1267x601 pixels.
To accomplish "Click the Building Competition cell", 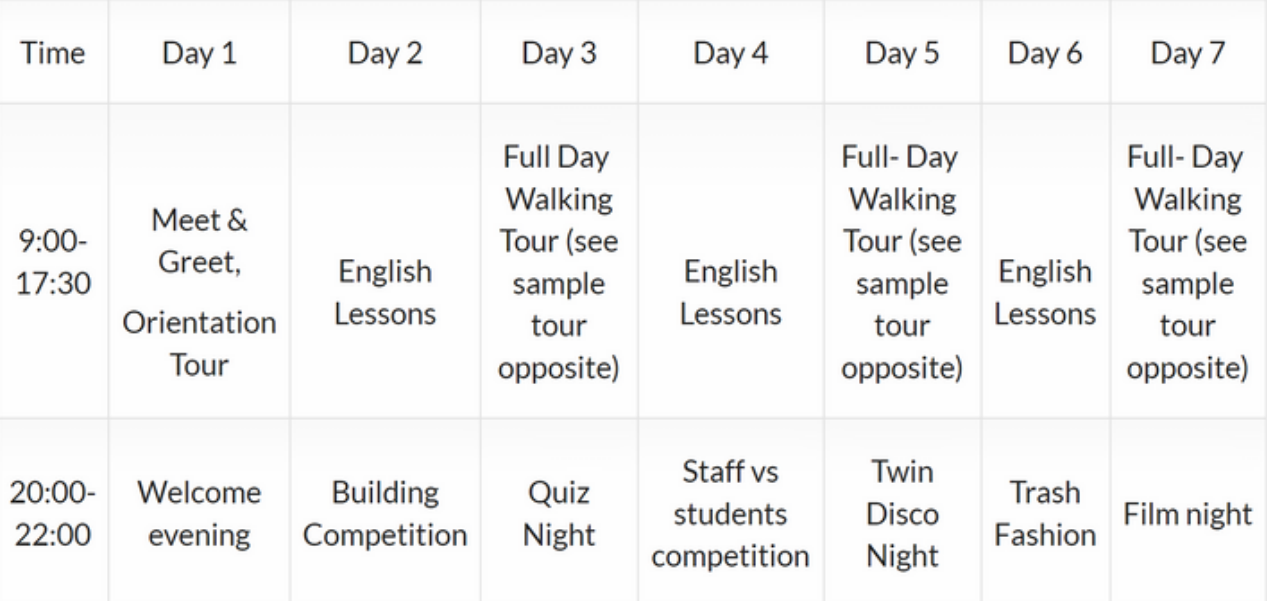I will coord(385,513).
